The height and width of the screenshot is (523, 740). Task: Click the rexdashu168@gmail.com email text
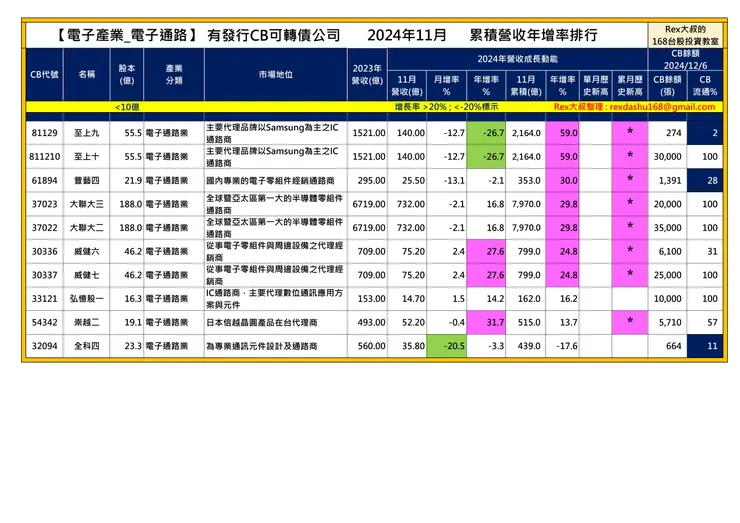(x=662, y=107)
